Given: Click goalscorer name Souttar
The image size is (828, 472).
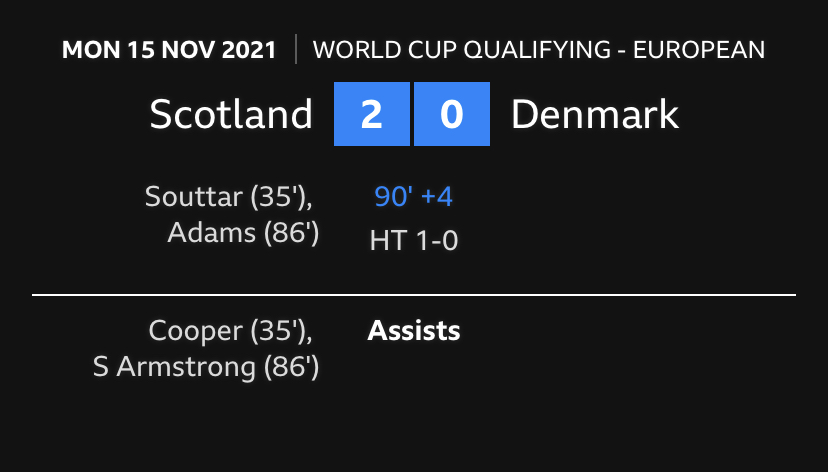Looking at the screenshot, I should (x=193, y=196).
